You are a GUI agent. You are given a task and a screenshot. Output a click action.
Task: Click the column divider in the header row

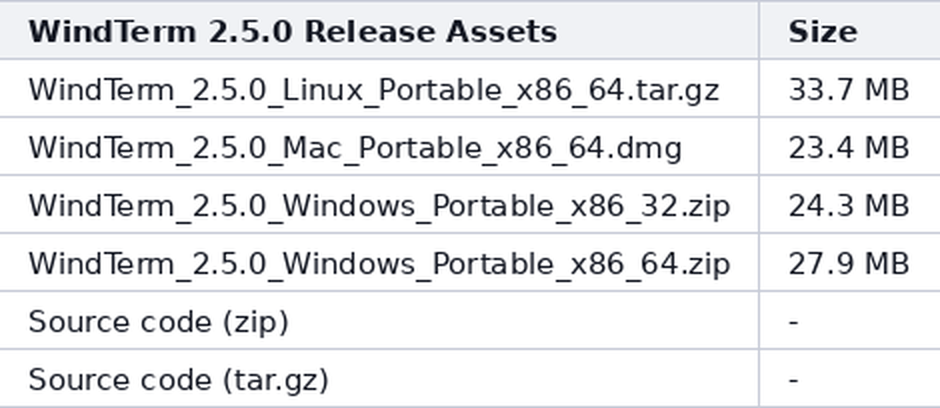click(759, 30)
